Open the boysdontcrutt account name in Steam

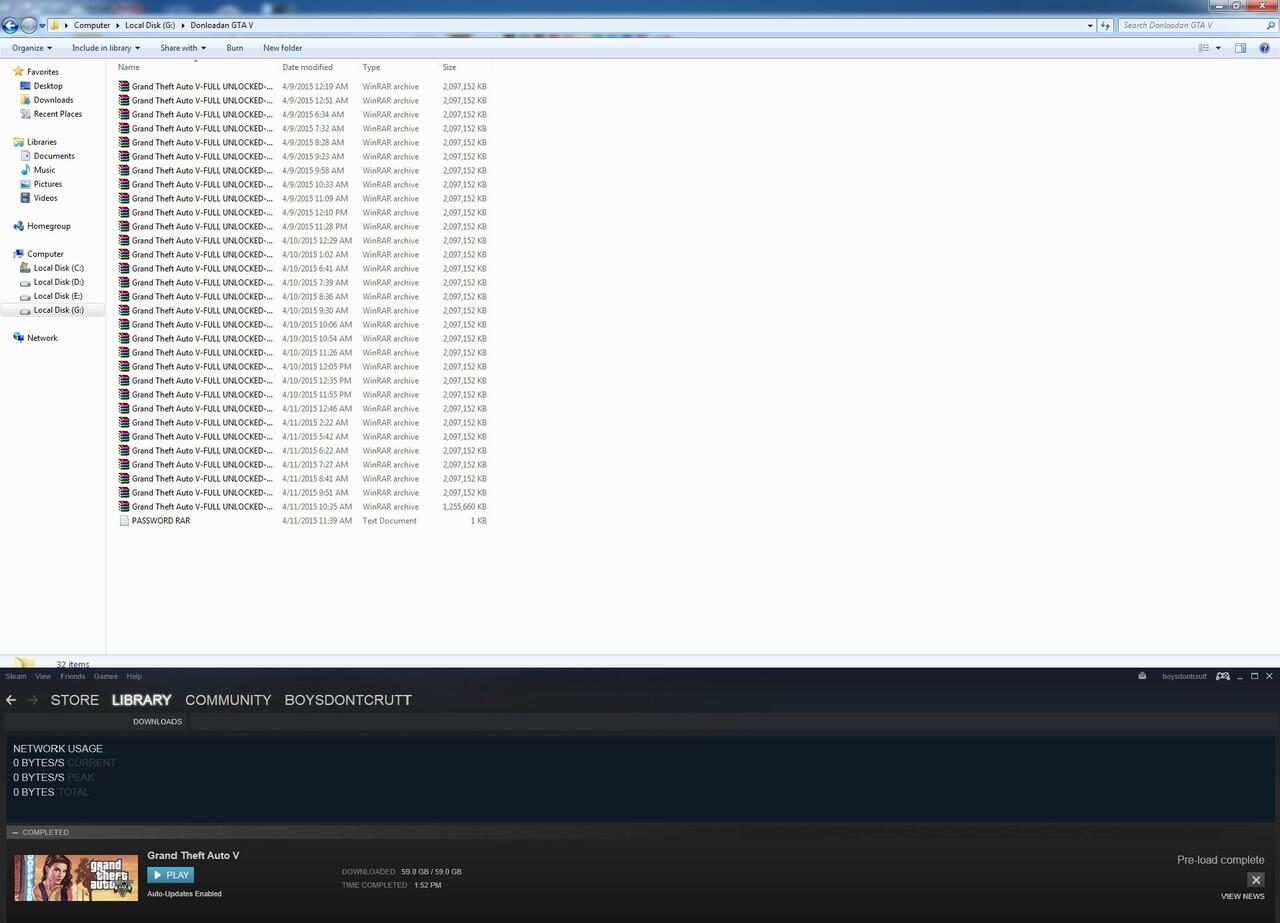click(x=1184, y=676)
